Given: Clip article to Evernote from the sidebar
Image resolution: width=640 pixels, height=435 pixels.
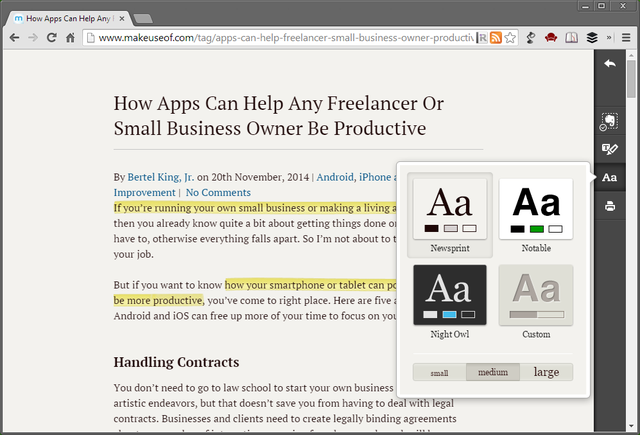Looking at the screenshot, I should pyautogui.click(x=609, y=121).
